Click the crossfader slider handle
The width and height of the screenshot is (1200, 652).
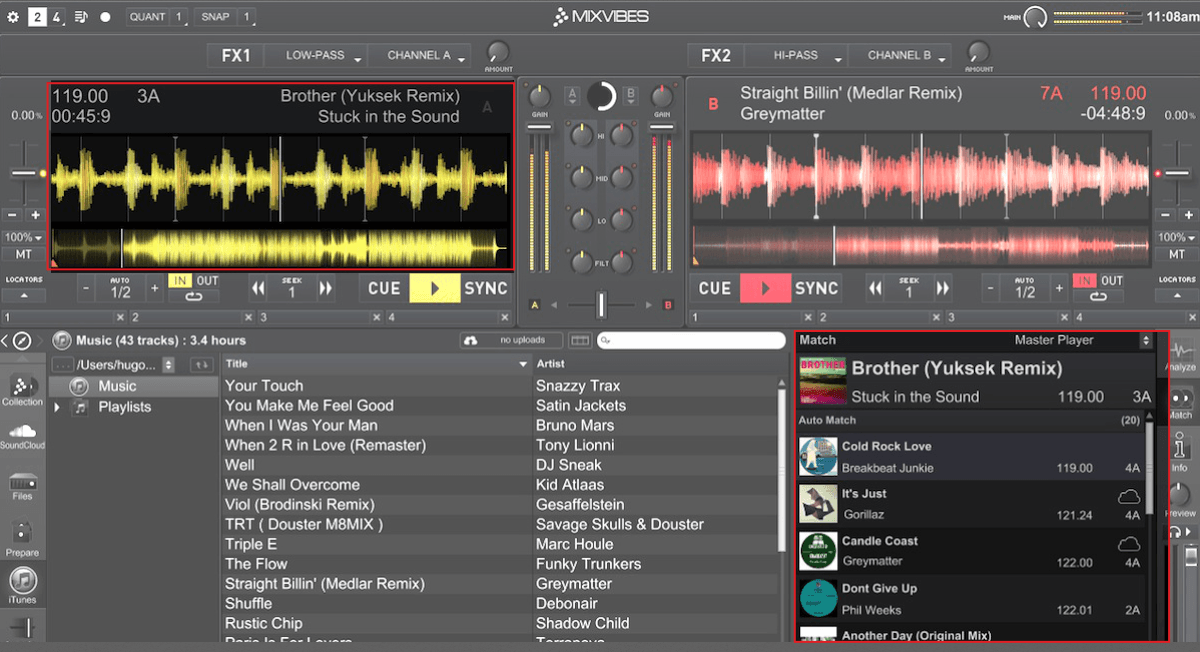click(601, 305)
